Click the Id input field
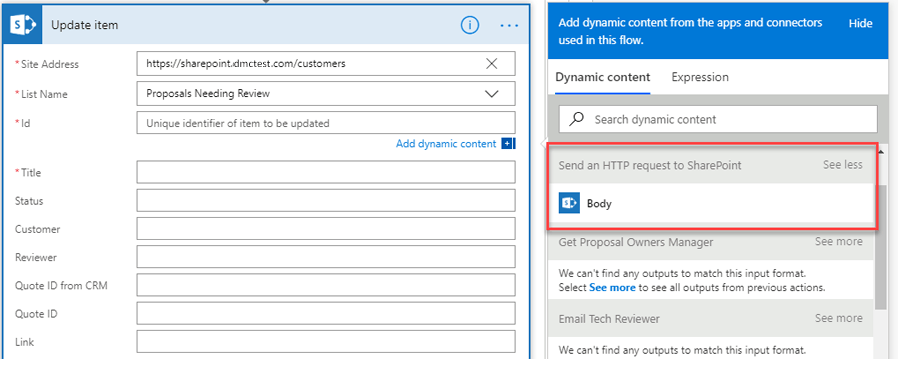The image size is (900, 369). click(x=326, y=123)
